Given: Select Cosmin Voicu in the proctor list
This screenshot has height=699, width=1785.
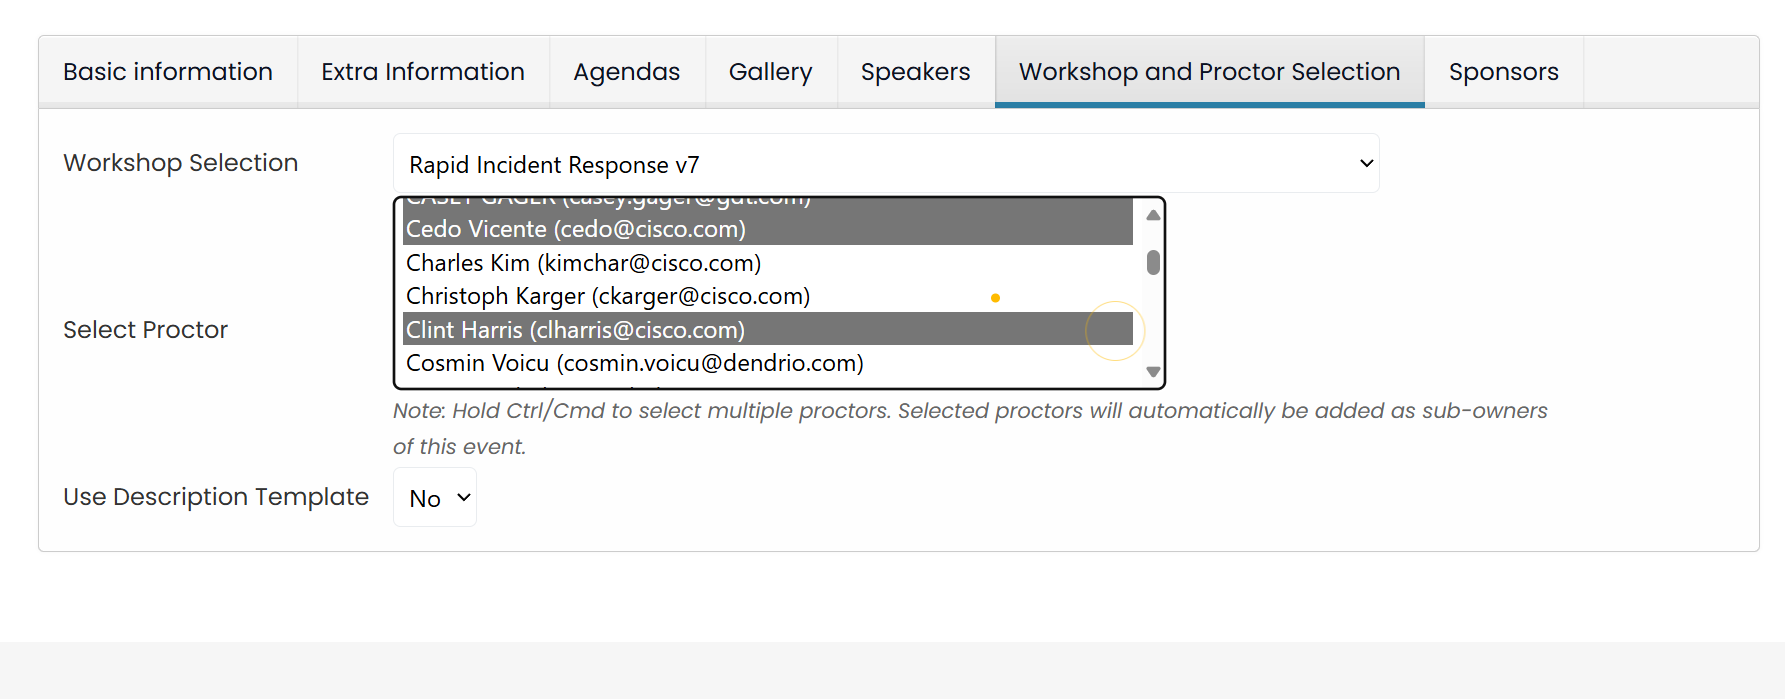Looking at the screenshot, I should (635, 363).
